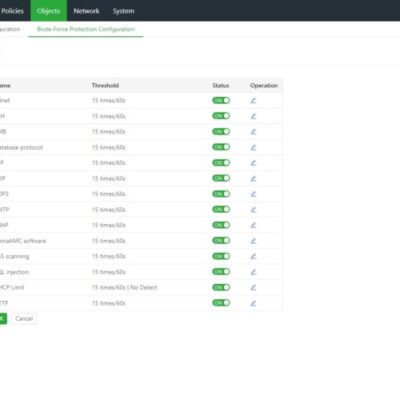The height and width of the screenshot is (400, 400).
Task: Click the threshold containing 'No Detect'
Action: [124, 287]
